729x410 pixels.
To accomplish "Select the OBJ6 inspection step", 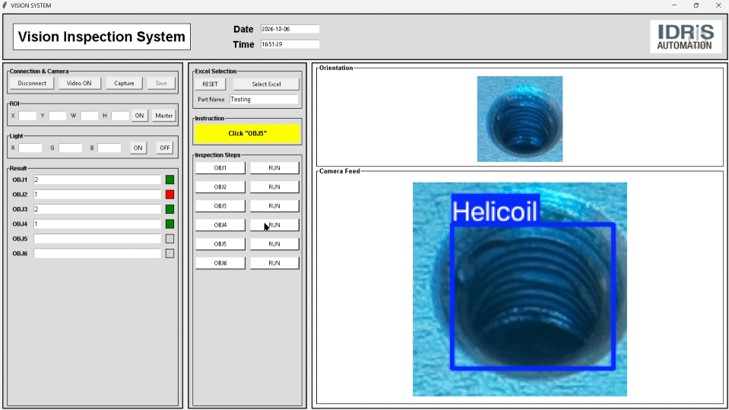I will click(220, 263).
